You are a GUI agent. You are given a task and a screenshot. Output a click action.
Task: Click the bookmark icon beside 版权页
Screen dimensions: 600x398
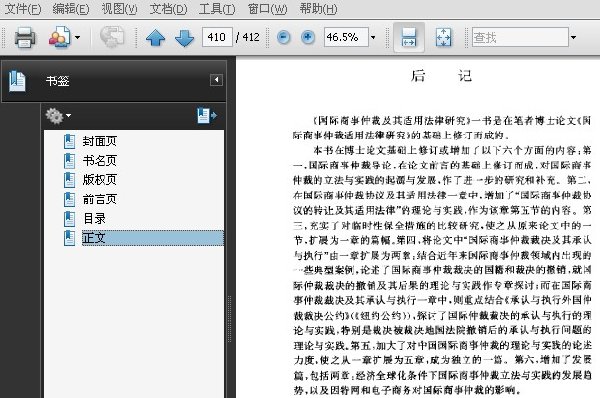[69, 180]
